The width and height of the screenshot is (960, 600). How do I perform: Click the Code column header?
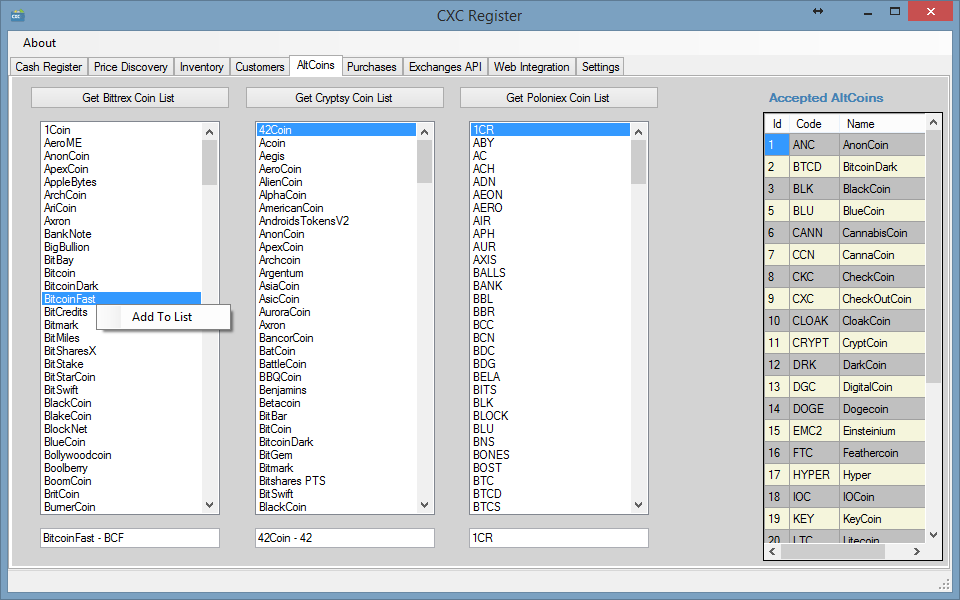tap(814, 124)
